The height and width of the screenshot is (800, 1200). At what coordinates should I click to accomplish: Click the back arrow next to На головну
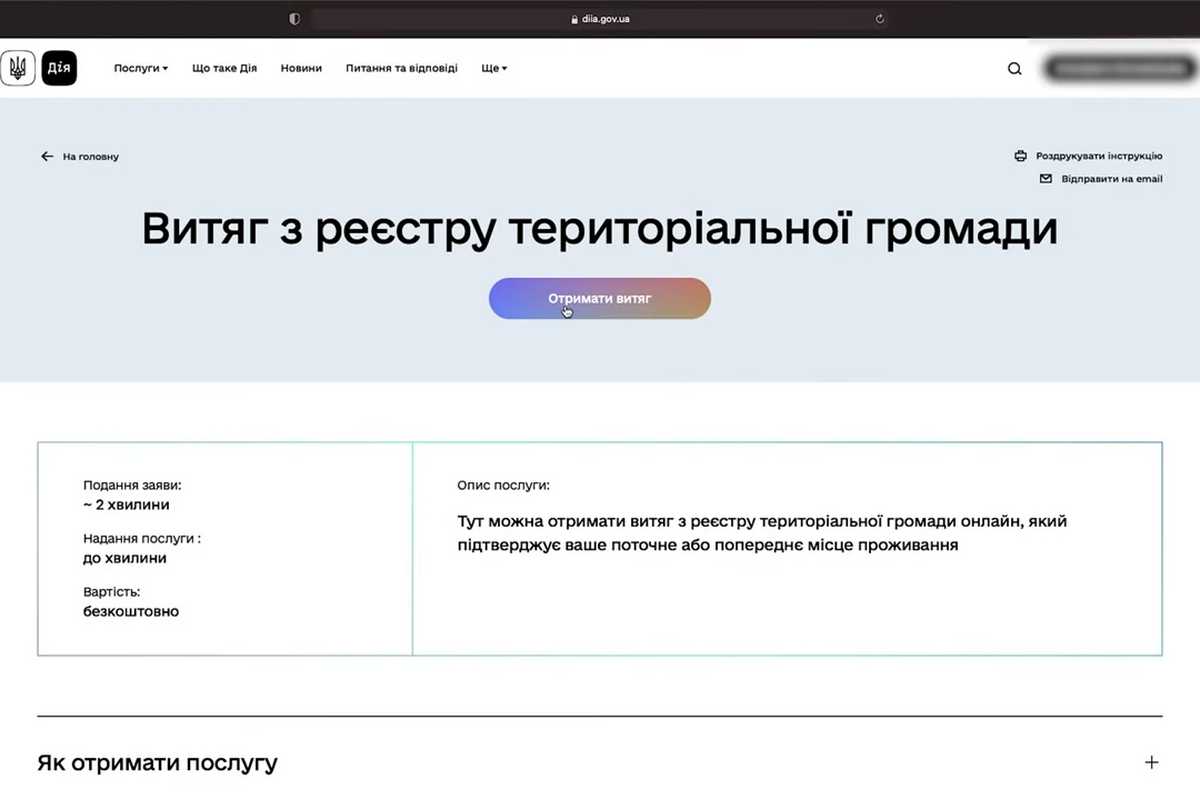(46, 156)
